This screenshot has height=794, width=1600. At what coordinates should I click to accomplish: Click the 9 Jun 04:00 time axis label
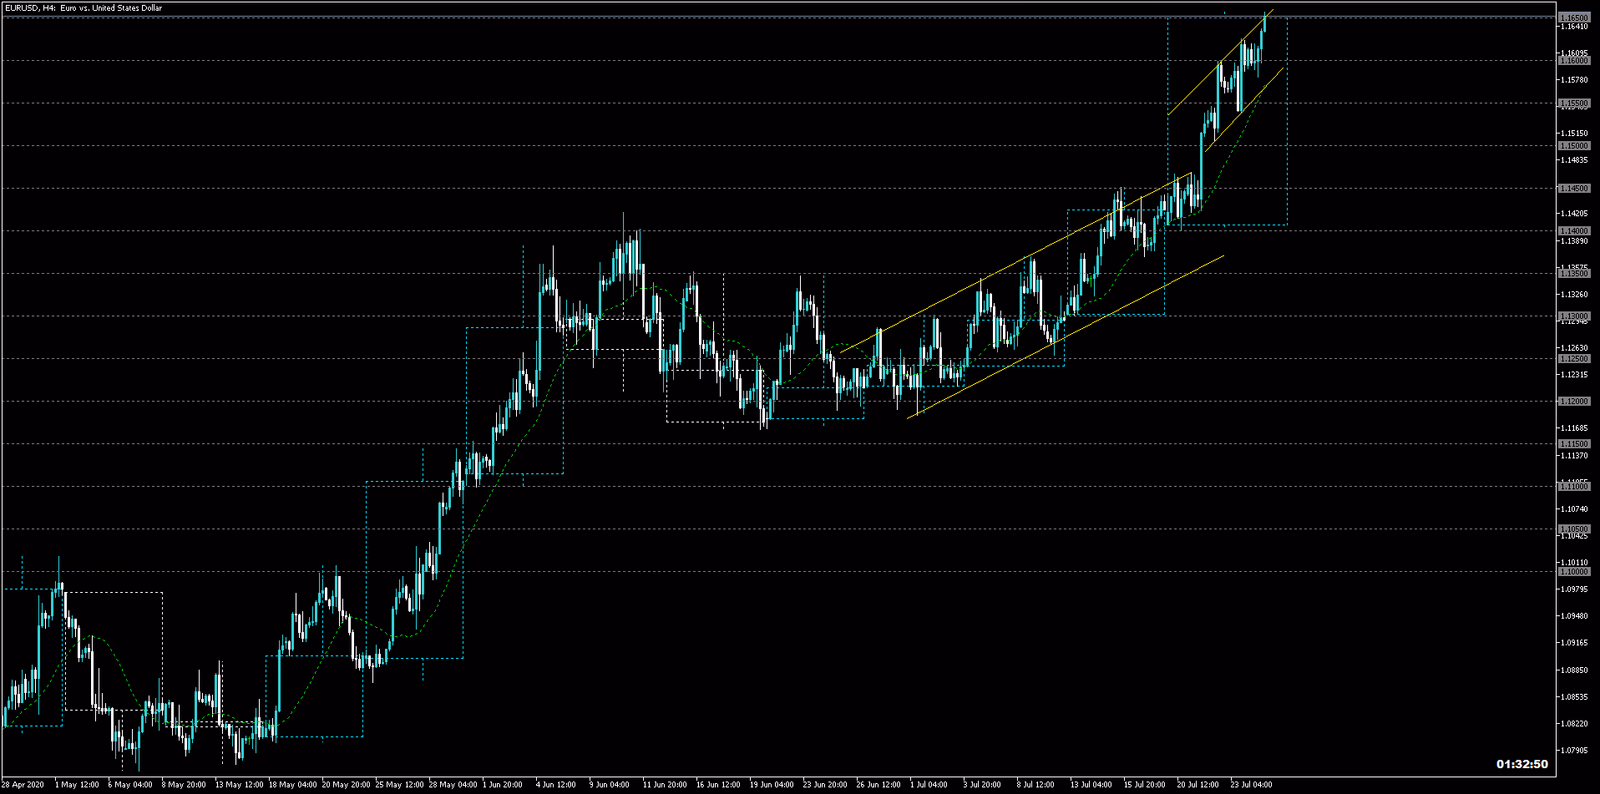click(x=609, y=785)
